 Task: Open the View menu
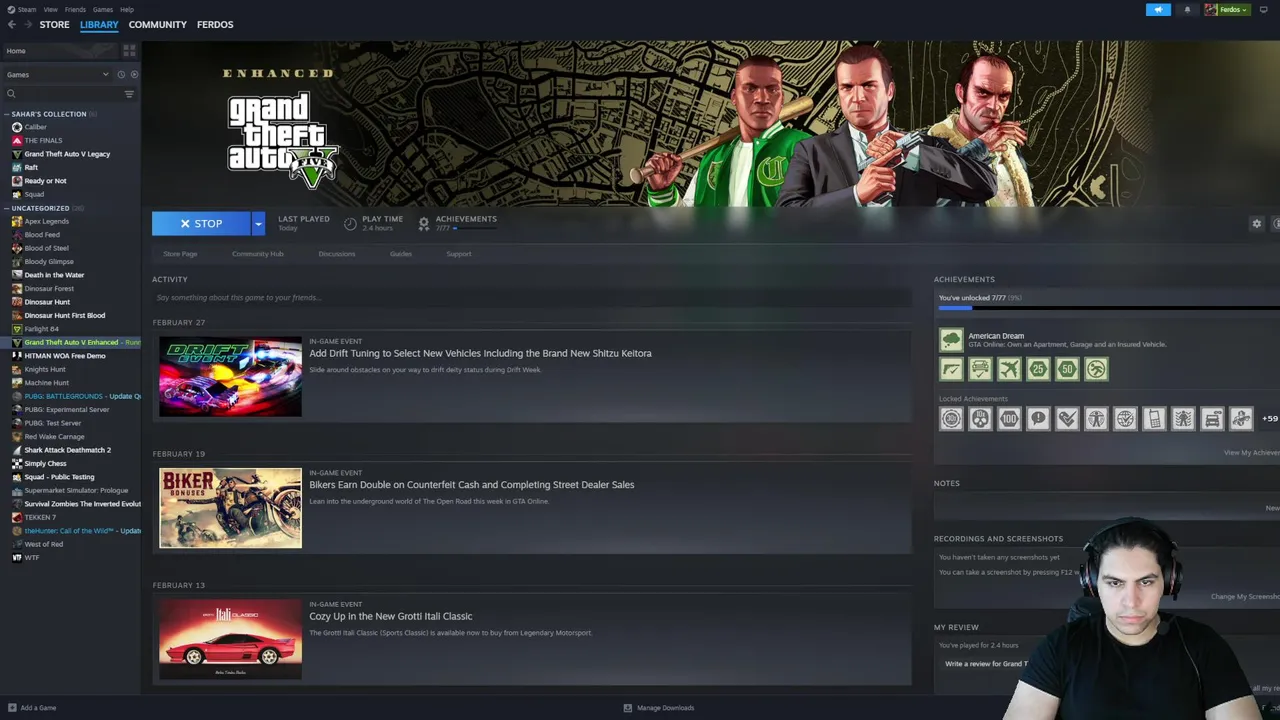click(x=50, y=9)
